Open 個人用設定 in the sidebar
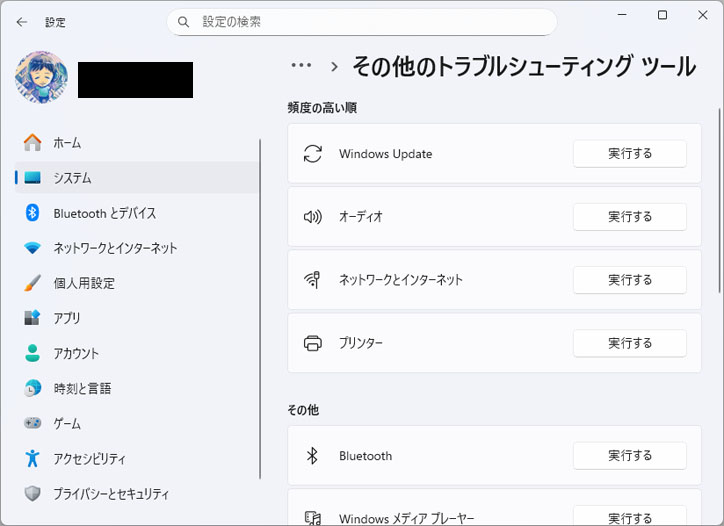 click(84, 283)
